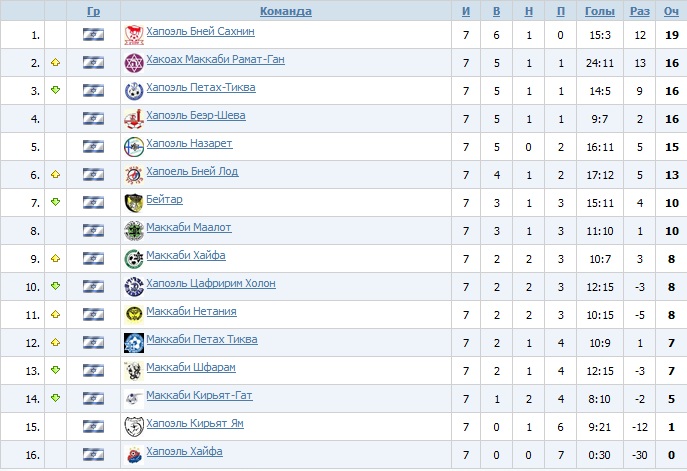The height and width of the screenshot is (471, 687).
Task: Click the Хапоель Бней Лод link
Action: tap(192, 172)
